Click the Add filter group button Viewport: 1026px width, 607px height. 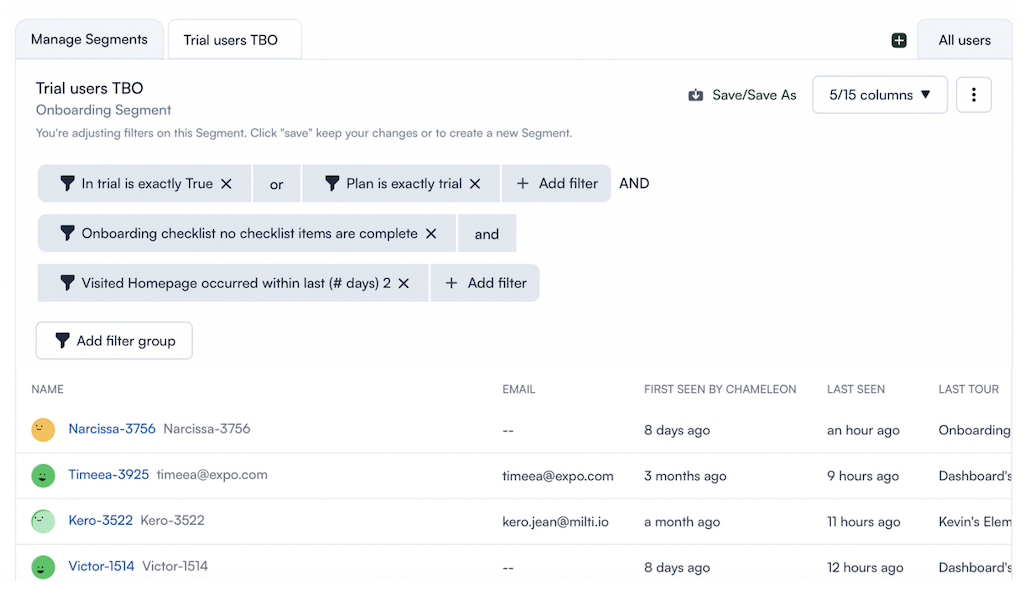(114, 341)
